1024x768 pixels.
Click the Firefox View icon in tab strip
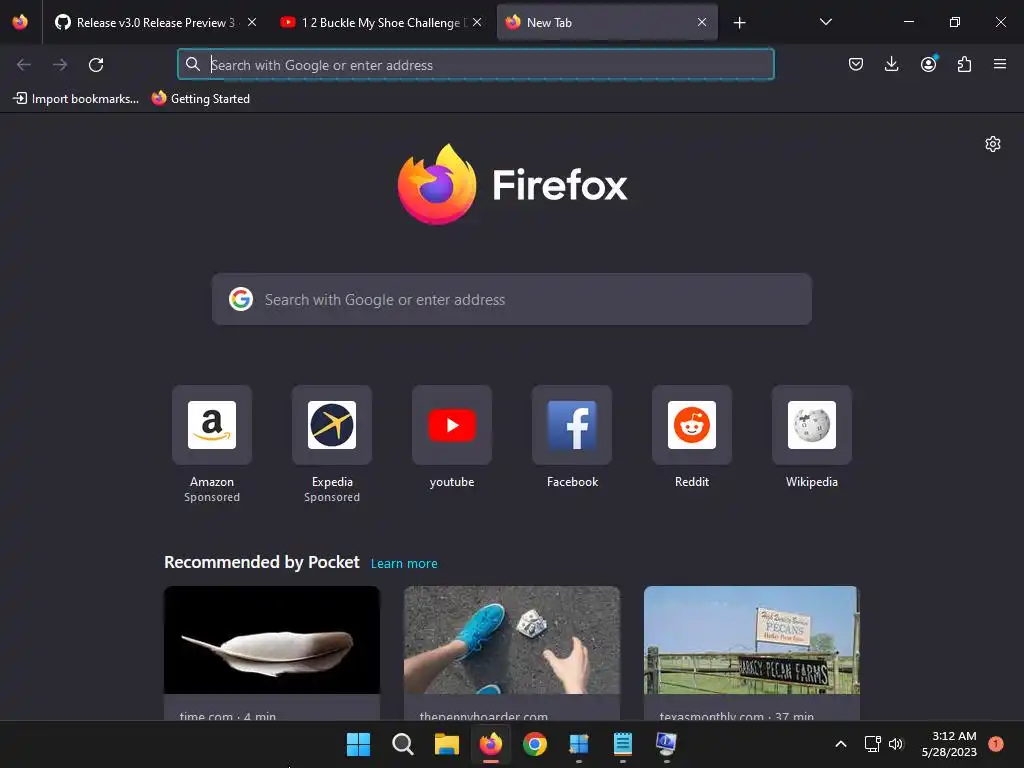click(x=20, y=22)
